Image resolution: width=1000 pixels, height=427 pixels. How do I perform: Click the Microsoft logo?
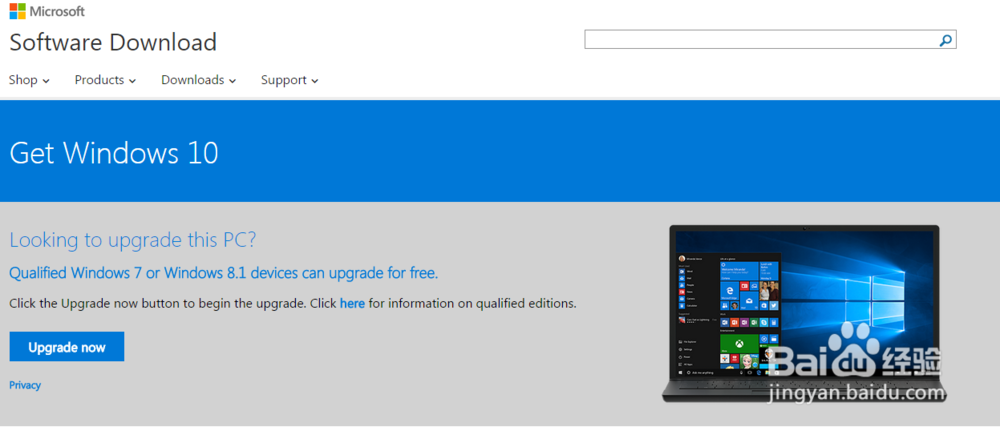(47, 11)
